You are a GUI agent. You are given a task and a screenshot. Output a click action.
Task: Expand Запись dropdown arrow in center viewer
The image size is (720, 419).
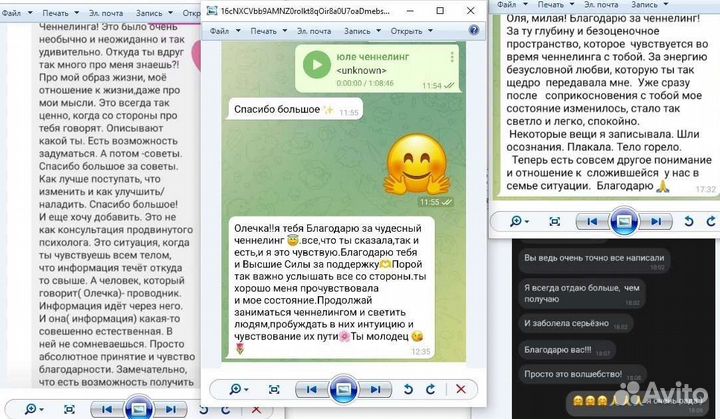[379, 31]
